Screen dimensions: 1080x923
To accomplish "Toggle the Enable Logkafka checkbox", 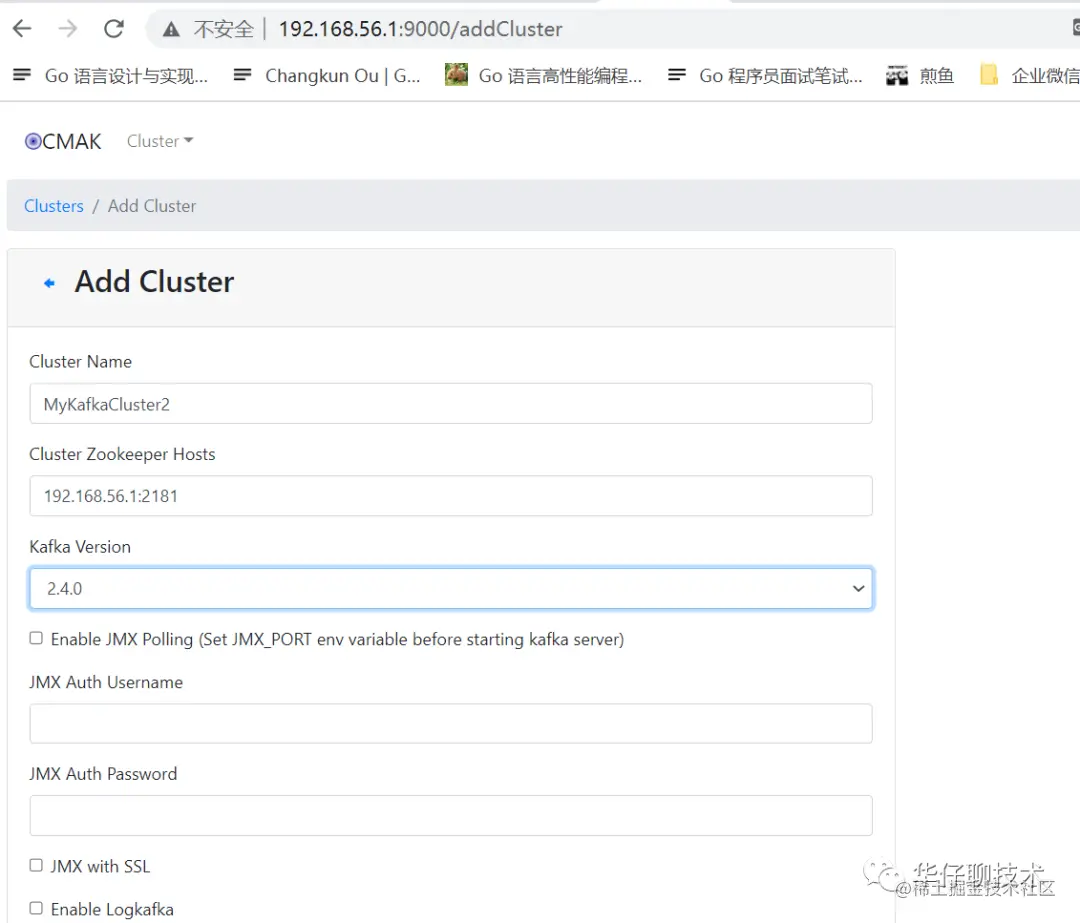I will pyautogui.click(x=36, y=909).
